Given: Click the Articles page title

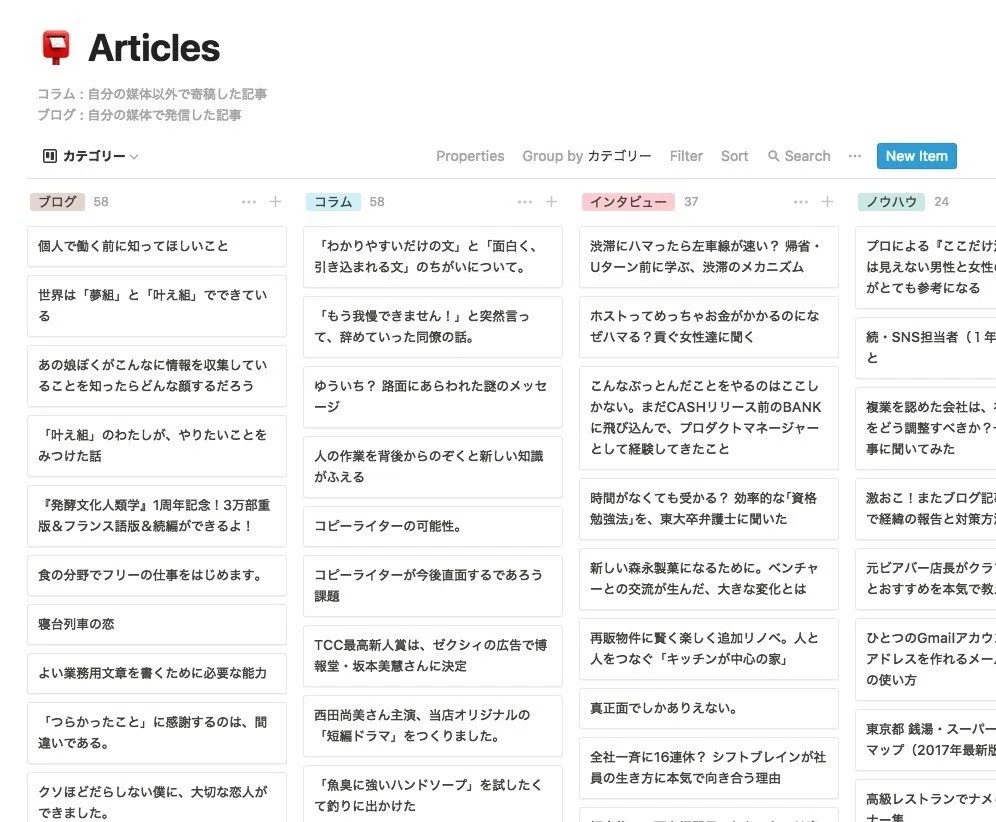Looking at the screenshot, I should pyautogui.click(x=154, y=48).
